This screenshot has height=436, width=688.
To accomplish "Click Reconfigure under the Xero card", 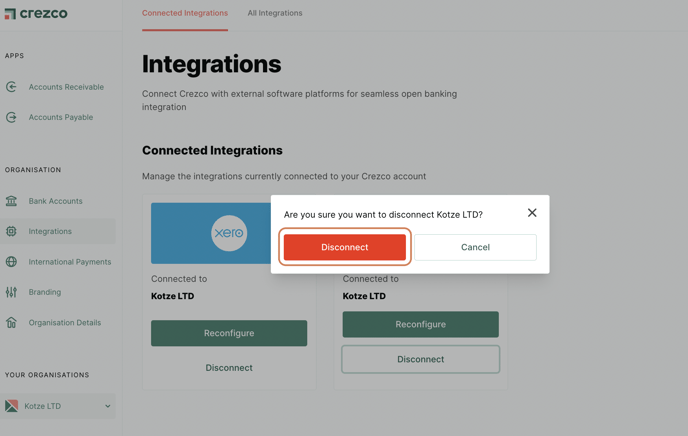I will click(x=229, y=333).
